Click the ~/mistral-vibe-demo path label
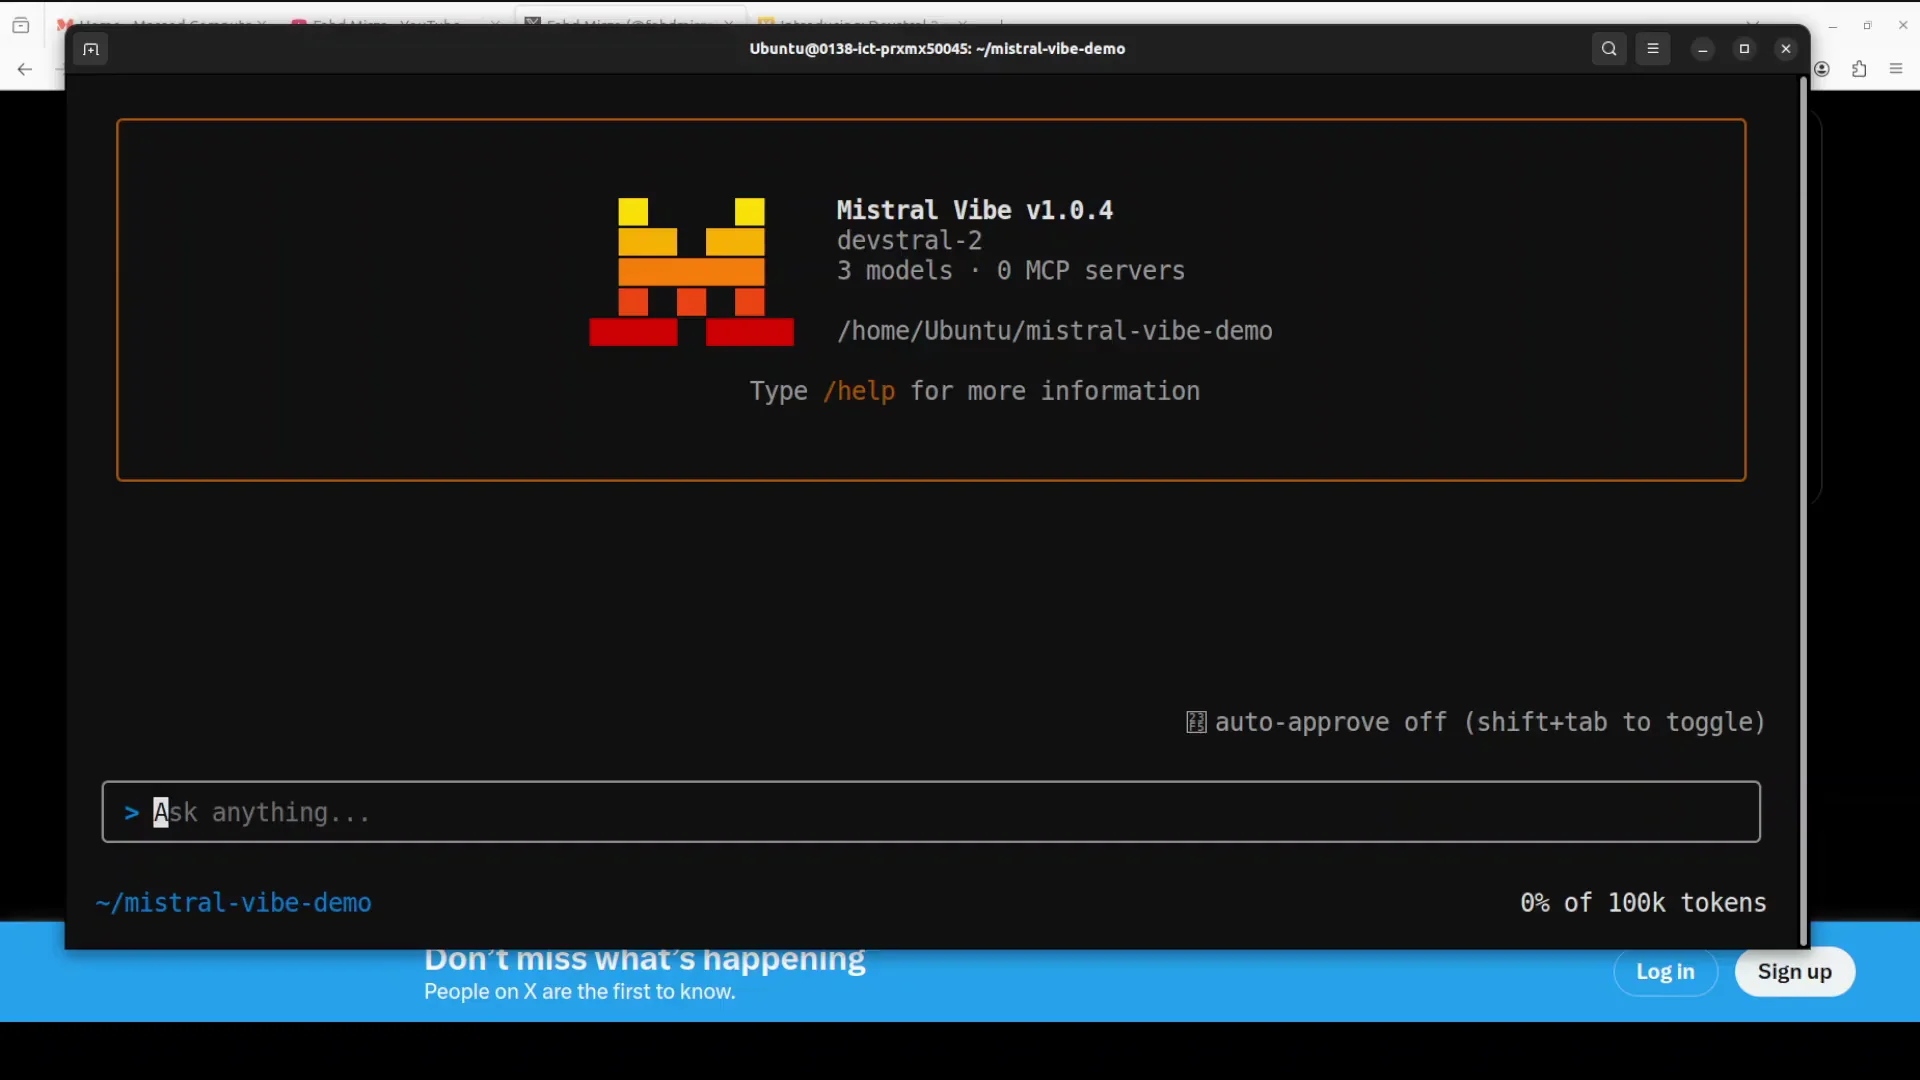 (233, 902)
